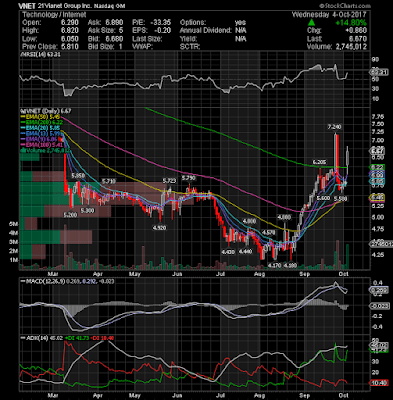The width and height of the screenshot is (393, 400).
Task: Click the 1M volume axis label
Action: (14, 260)
